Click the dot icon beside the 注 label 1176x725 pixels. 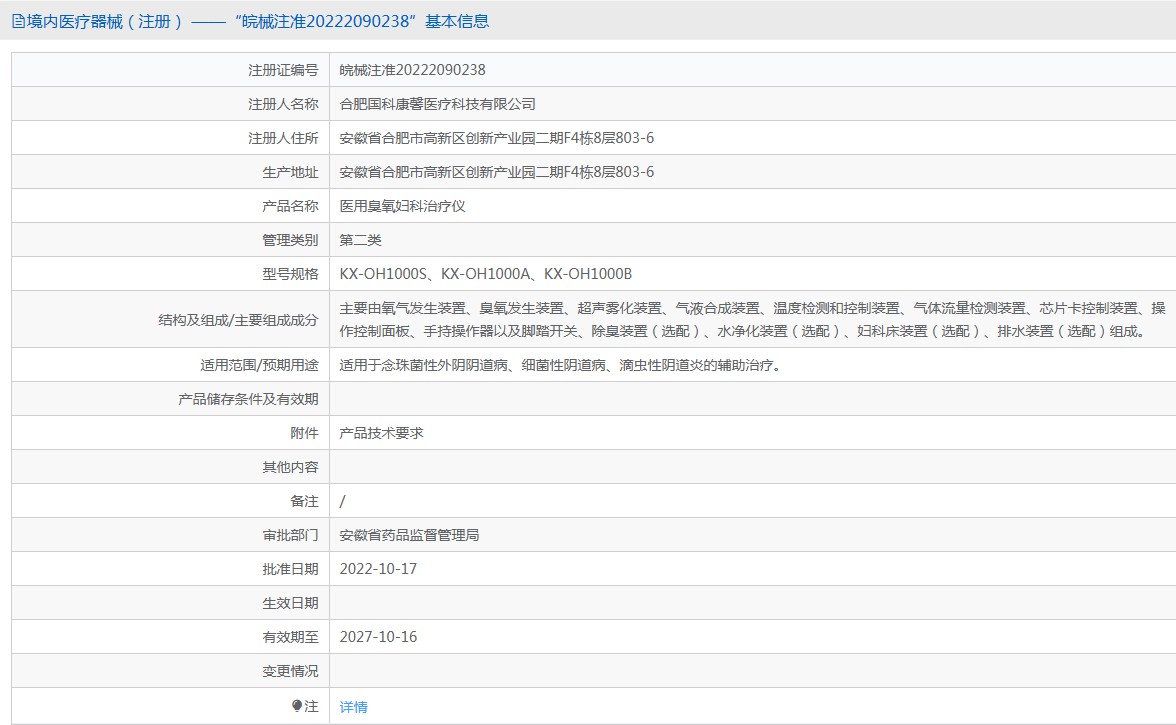[x=297, y=706]
